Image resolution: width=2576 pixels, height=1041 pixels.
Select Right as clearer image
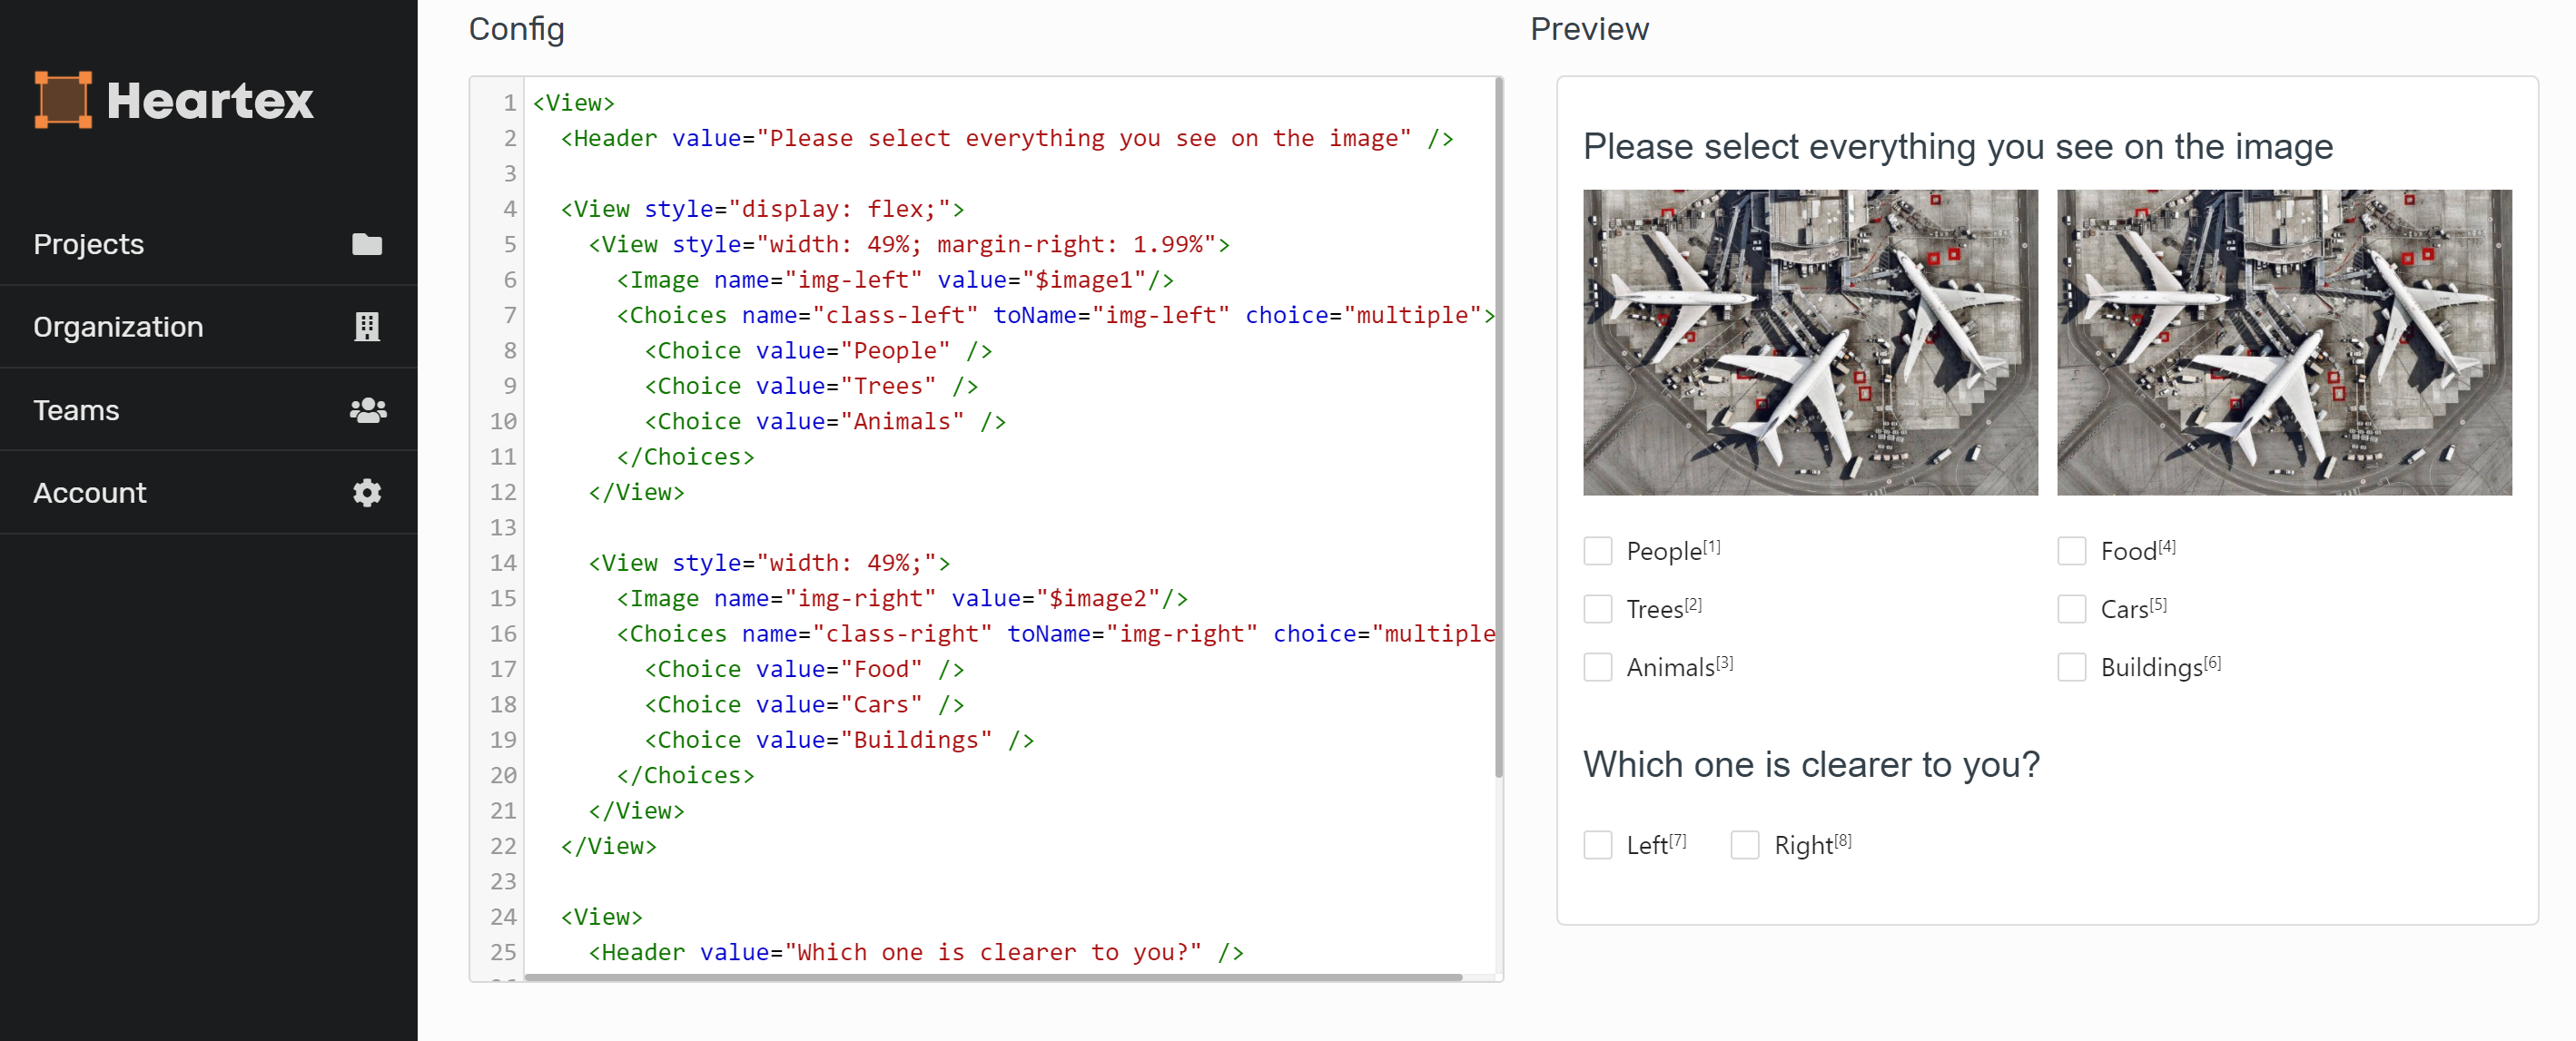pos(1744,845)
